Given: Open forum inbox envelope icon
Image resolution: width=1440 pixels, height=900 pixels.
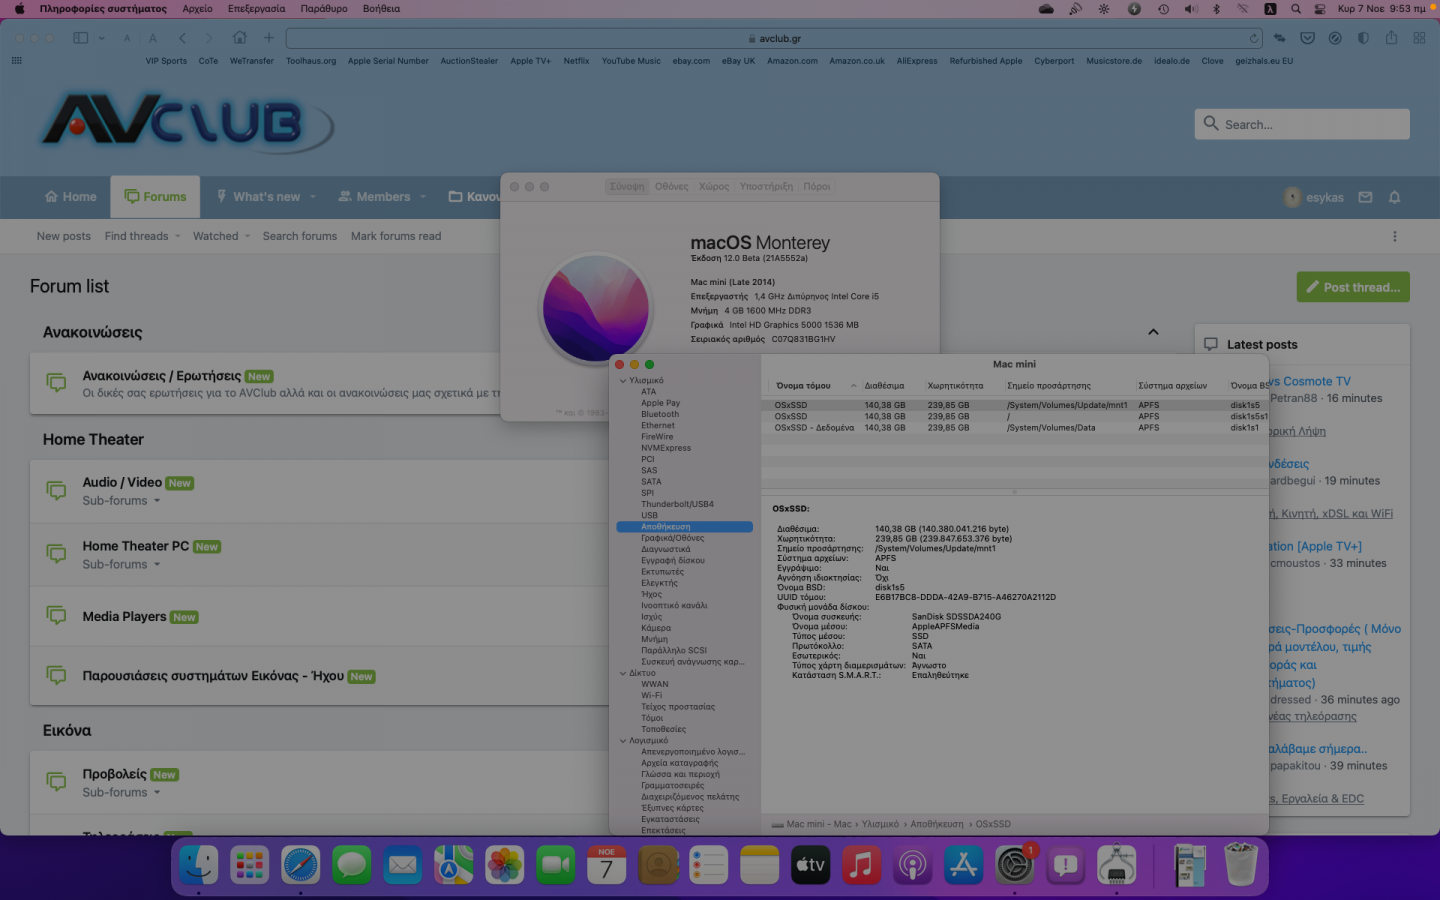Looking at the screenshot, I should (1366, 197).
